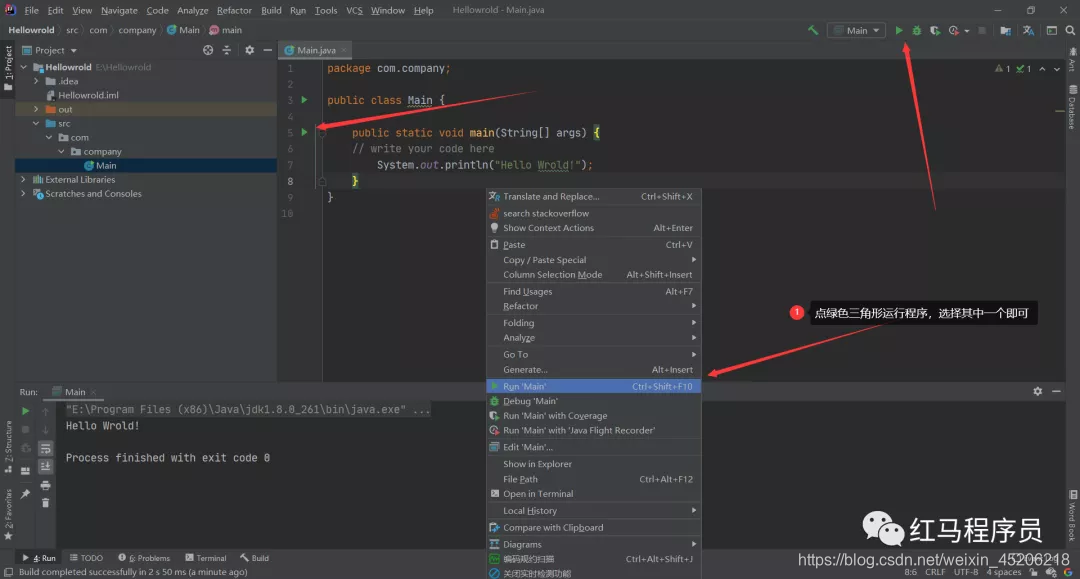Click the disabled Stop square in toolbar
This screenshot has width=1080, height=579.
(982, 30)
